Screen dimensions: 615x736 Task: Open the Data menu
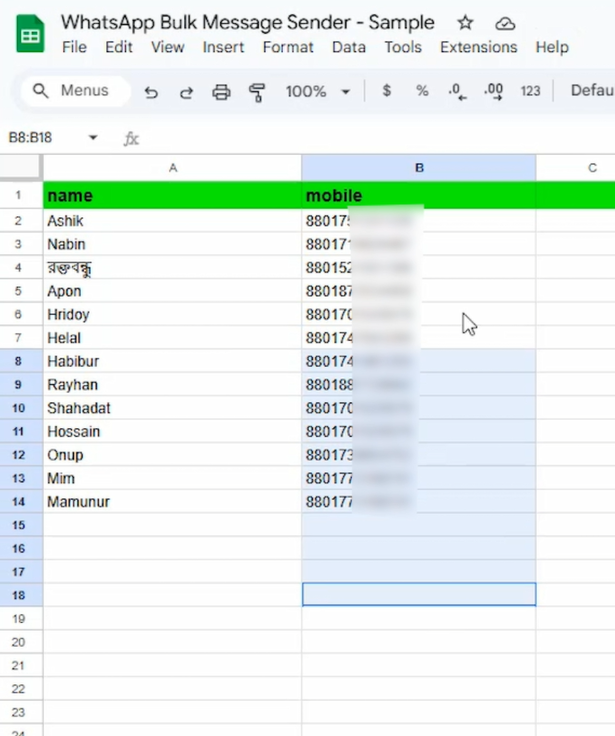click(349, 47)
